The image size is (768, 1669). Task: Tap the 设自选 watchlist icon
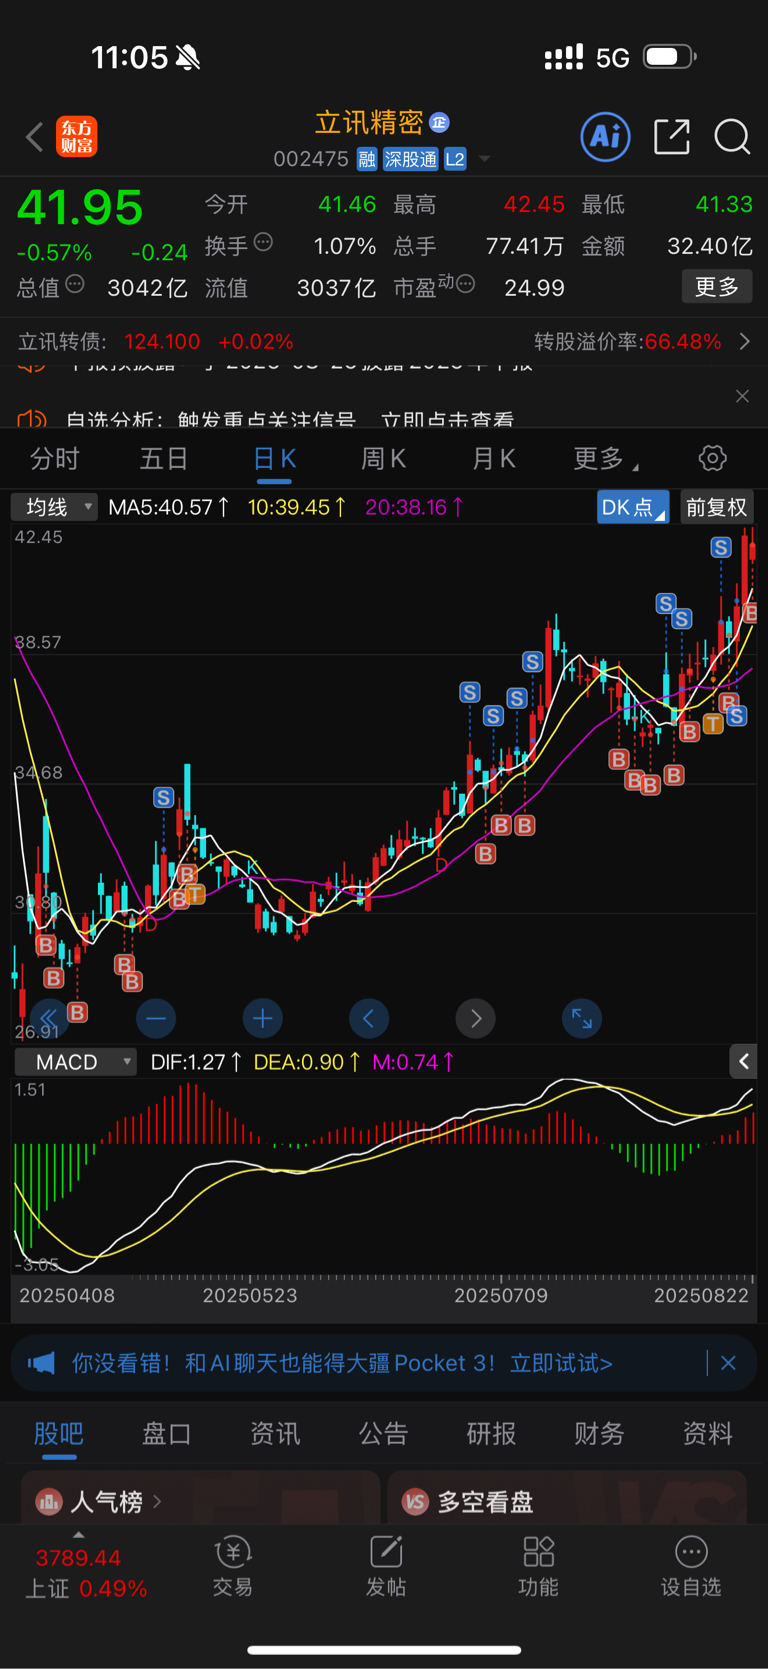691,1567
